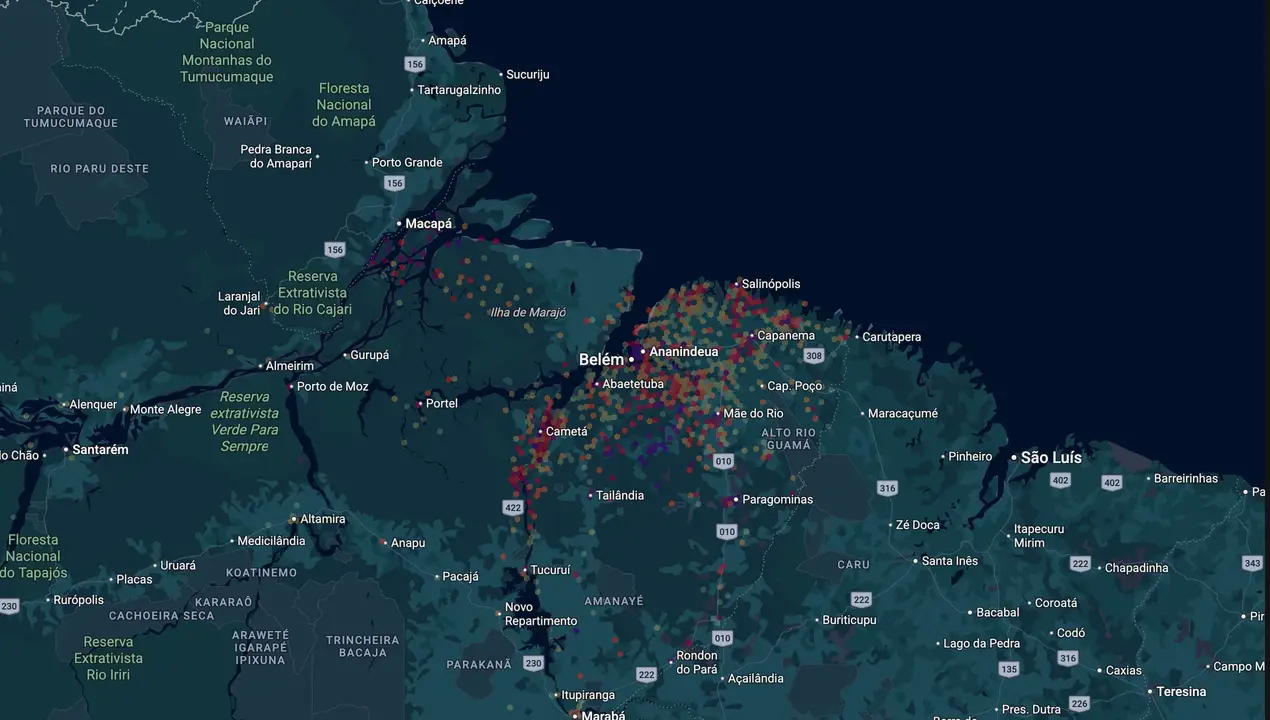The width and height of the screenshot is (1270, 720).
Task: Click the Porto de Moz label
Action: (332, 387)
